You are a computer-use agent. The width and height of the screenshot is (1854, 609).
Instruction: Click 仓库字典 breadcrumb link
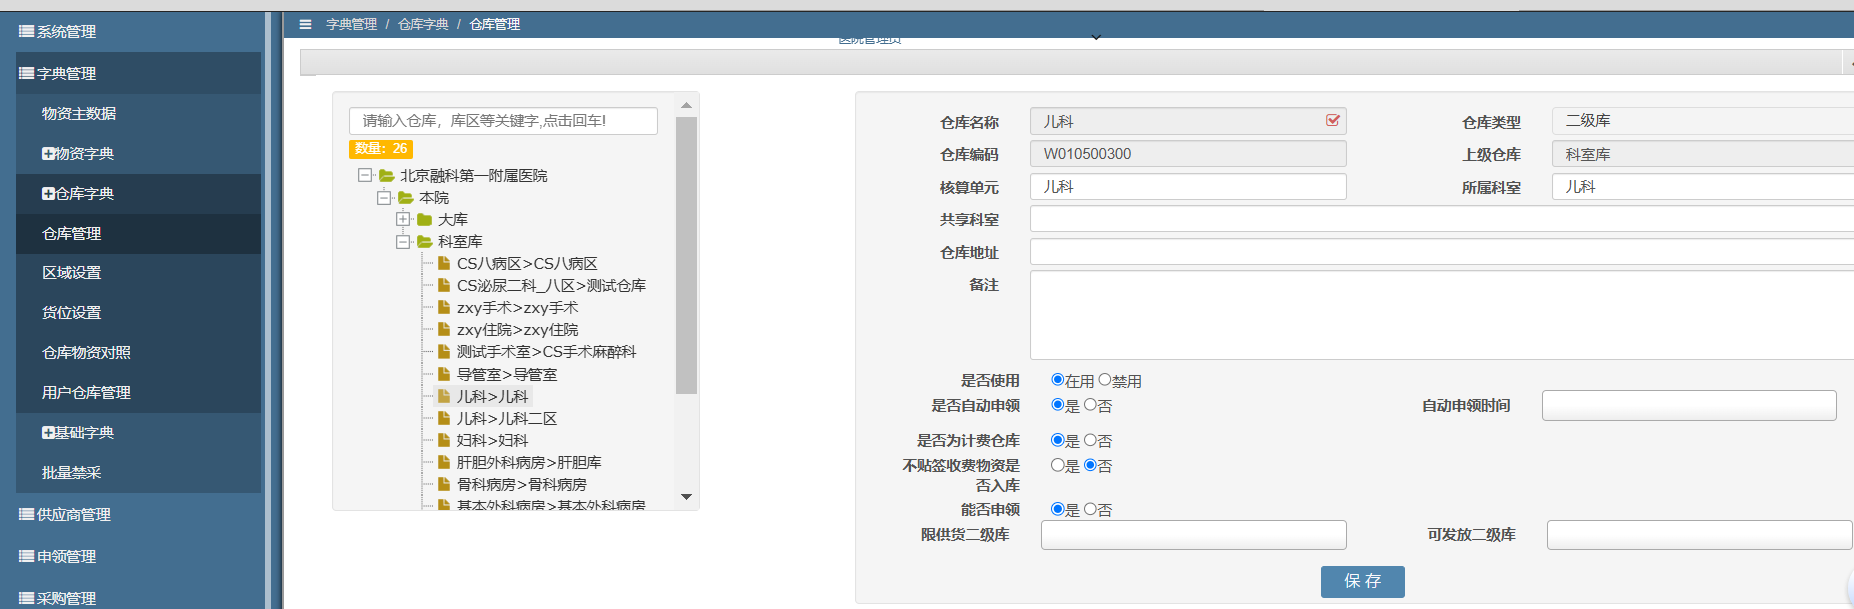[x=423, y=24]
